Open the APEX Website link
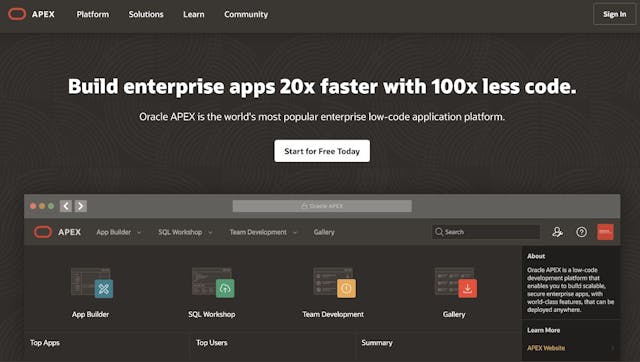The height and width of the screenshot is (362, 640). 546,348
